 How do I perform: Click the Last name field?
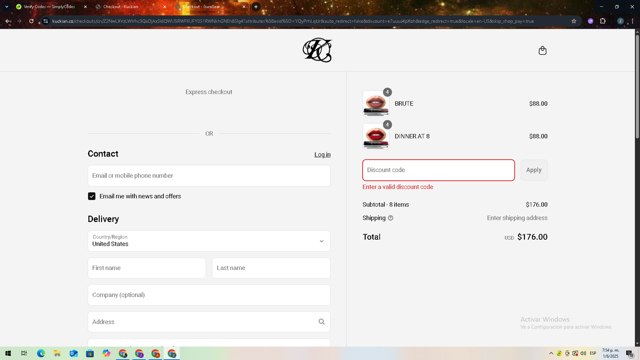[271, 268]
